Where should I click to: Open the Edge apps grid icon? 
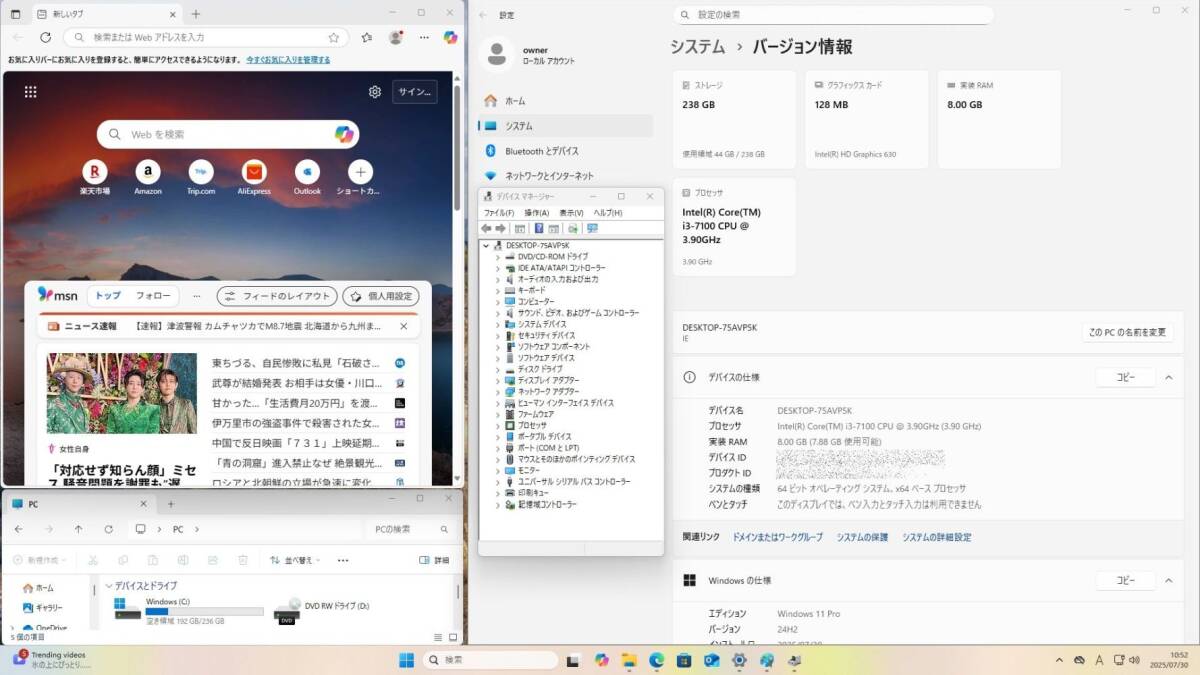click(x=31, y=92)
